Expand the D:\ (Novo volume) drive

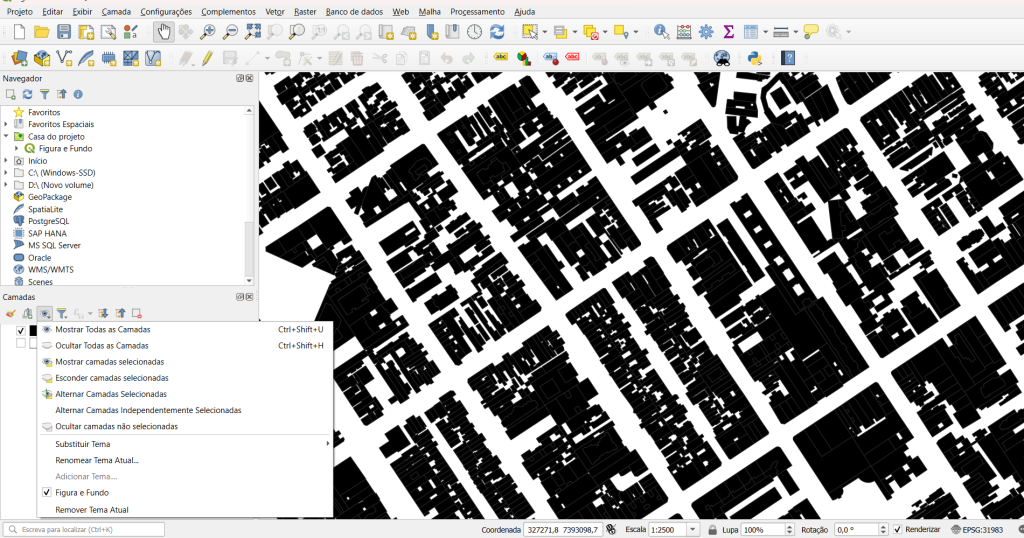tap(7, 185)
